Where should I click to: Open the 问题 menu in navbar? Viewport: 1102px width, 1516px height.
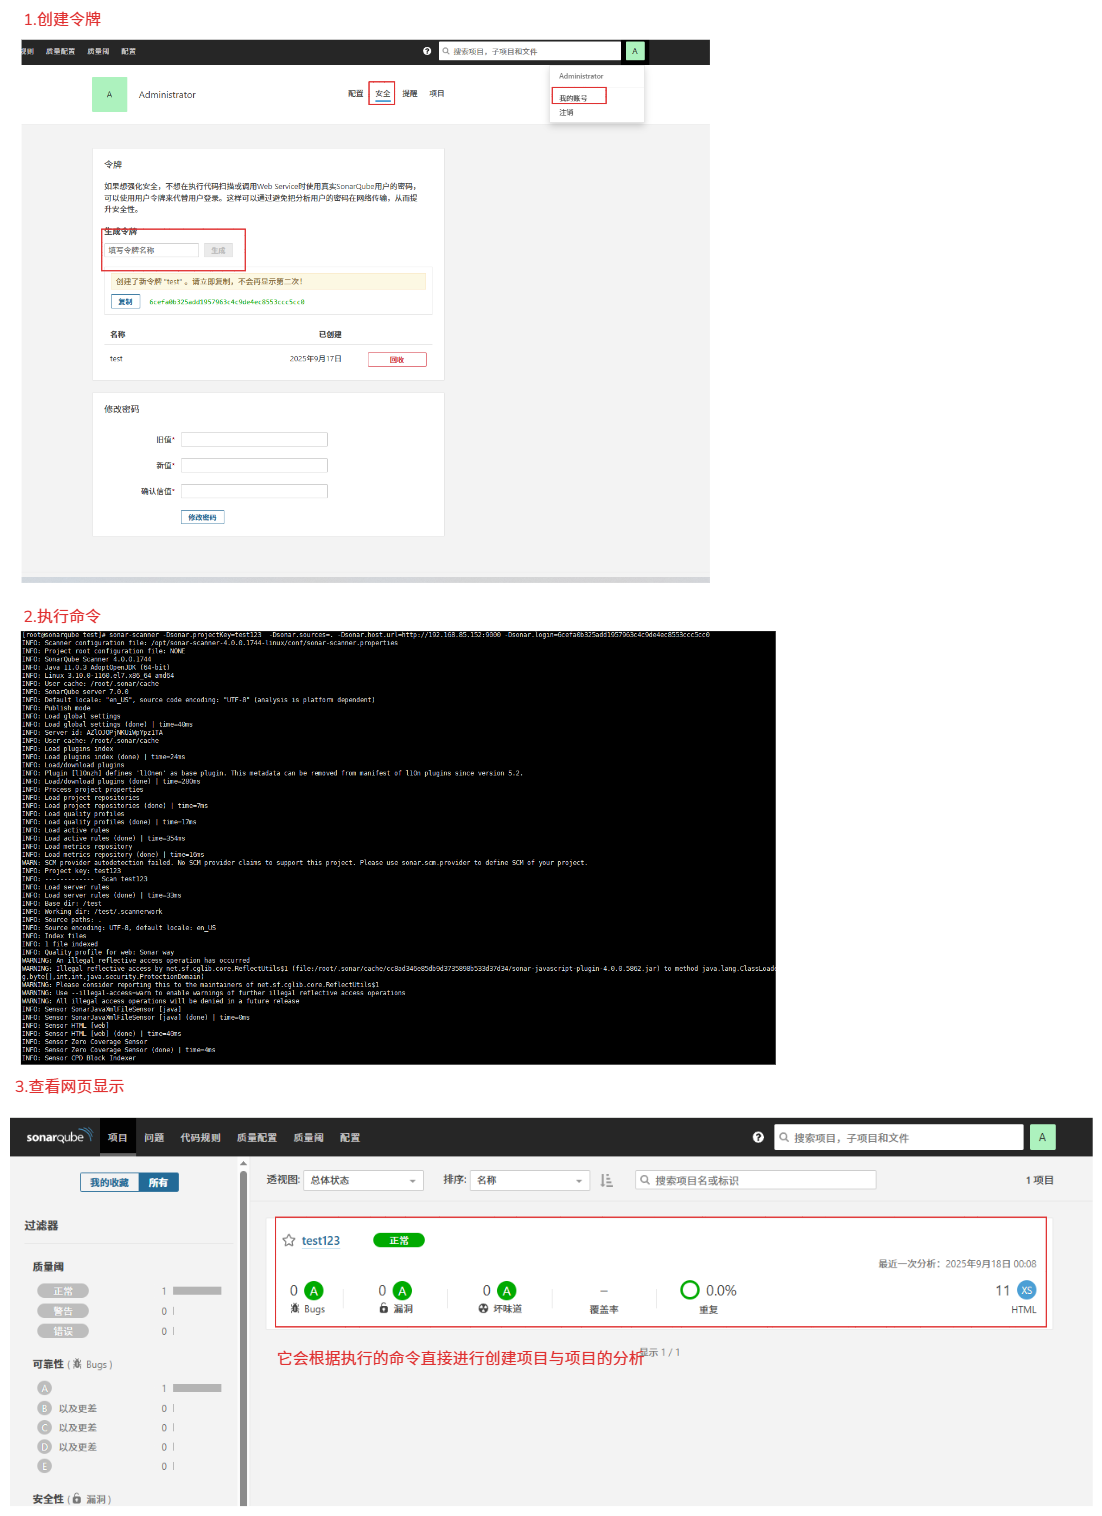154,1137
